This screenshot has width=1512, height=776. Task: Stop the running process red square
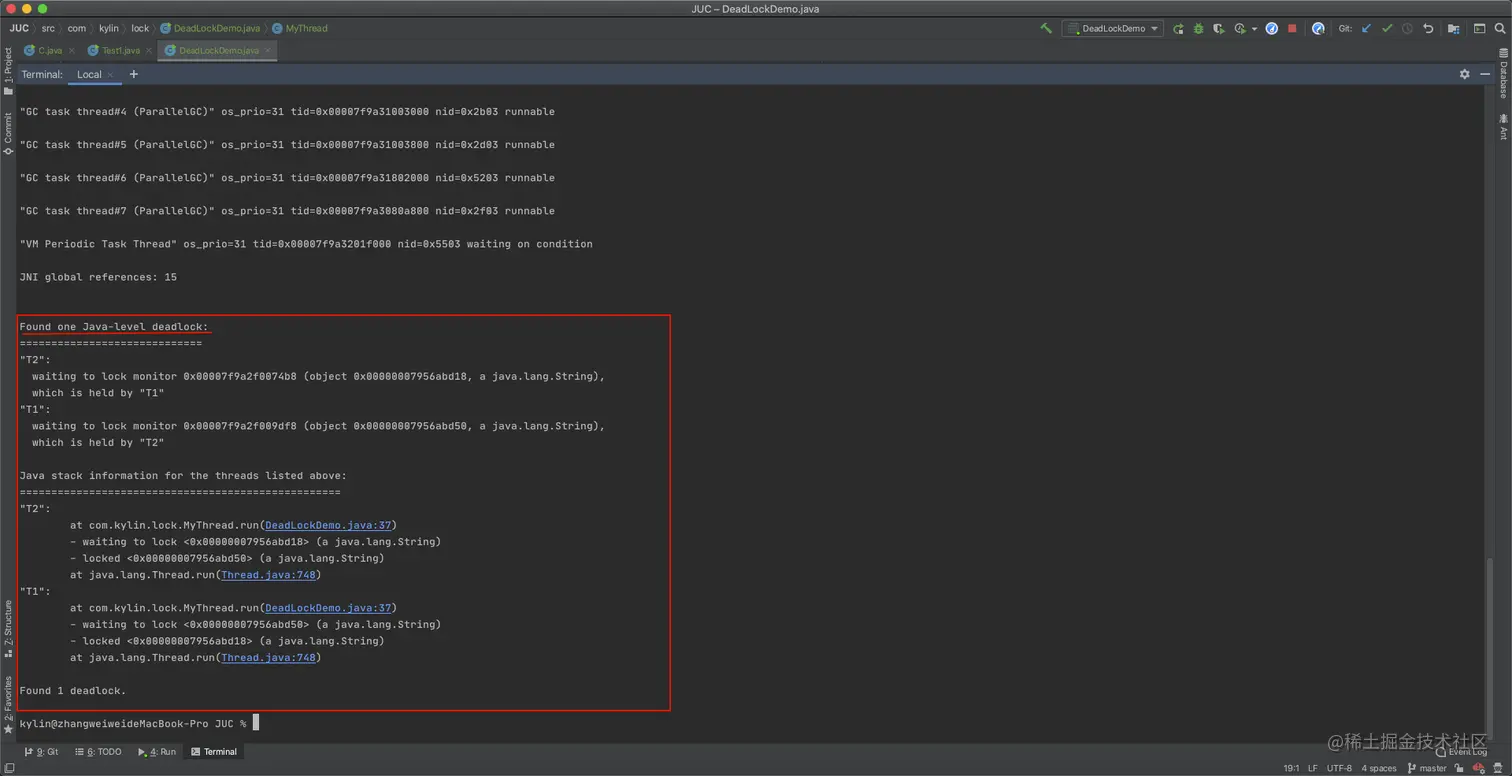[x=1292, y=29]
